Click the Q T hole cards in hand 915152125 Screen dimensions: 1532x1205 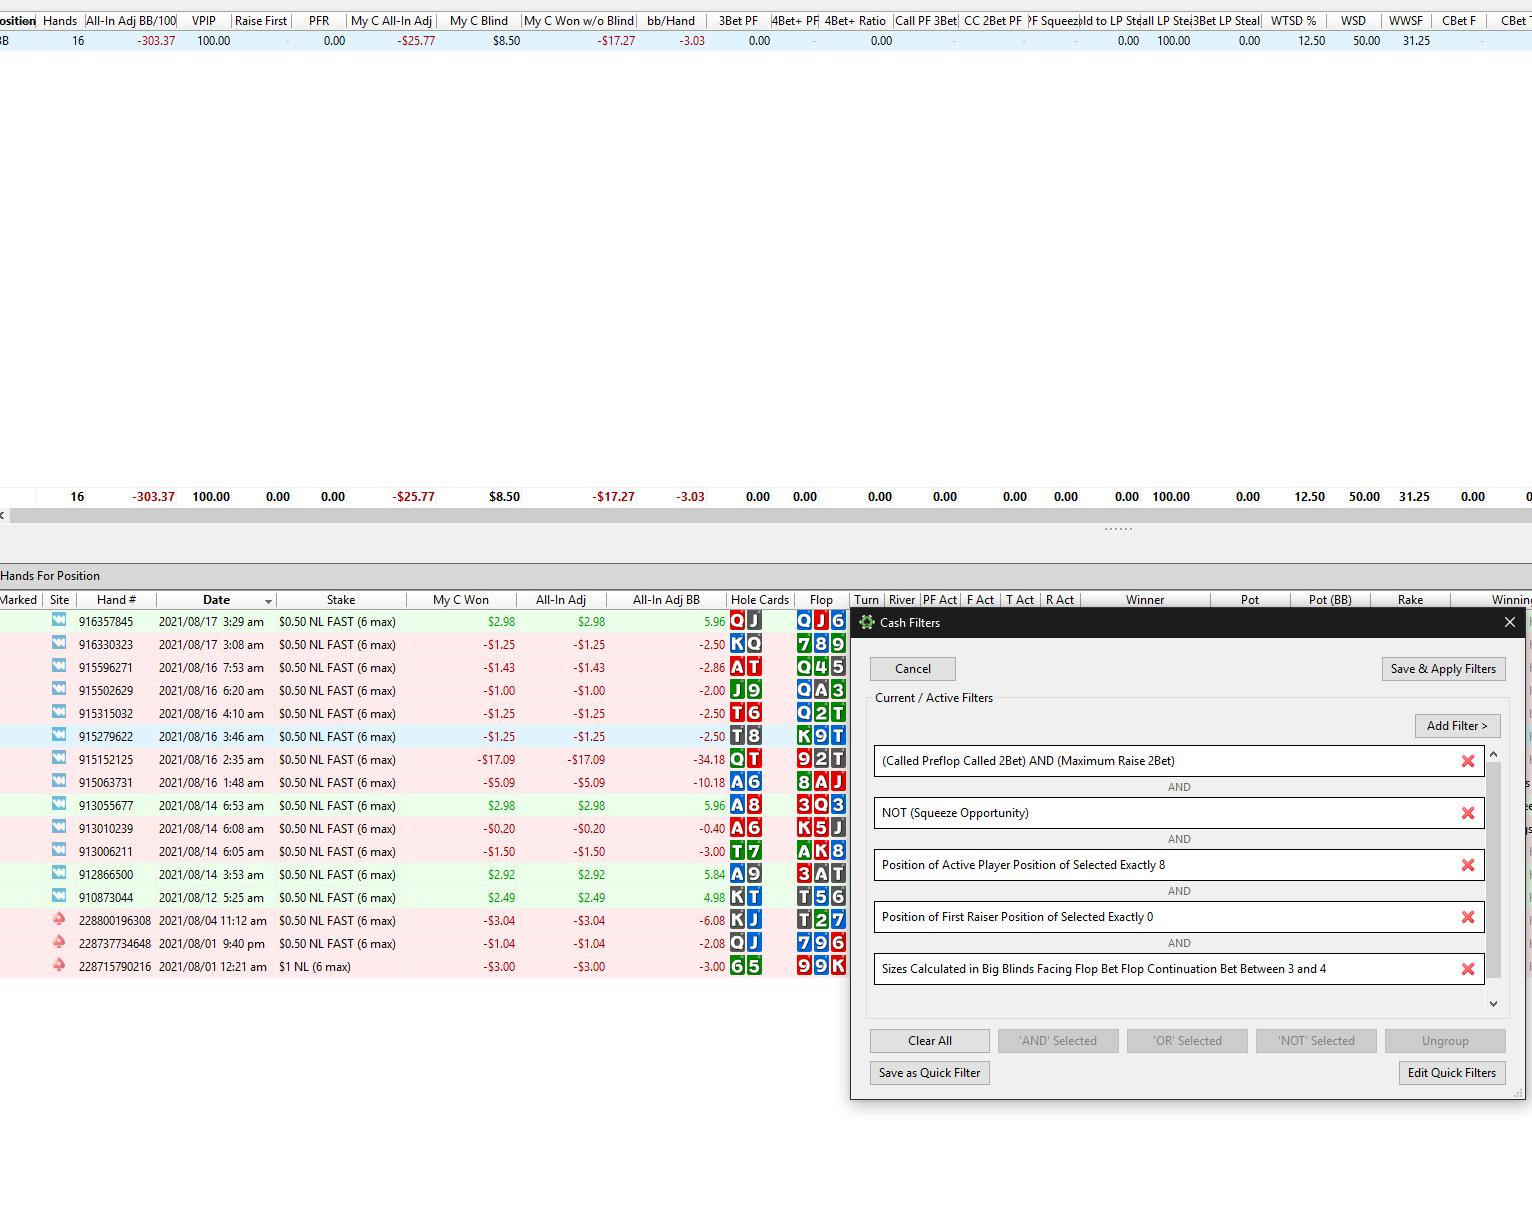[x=746, y=759]
